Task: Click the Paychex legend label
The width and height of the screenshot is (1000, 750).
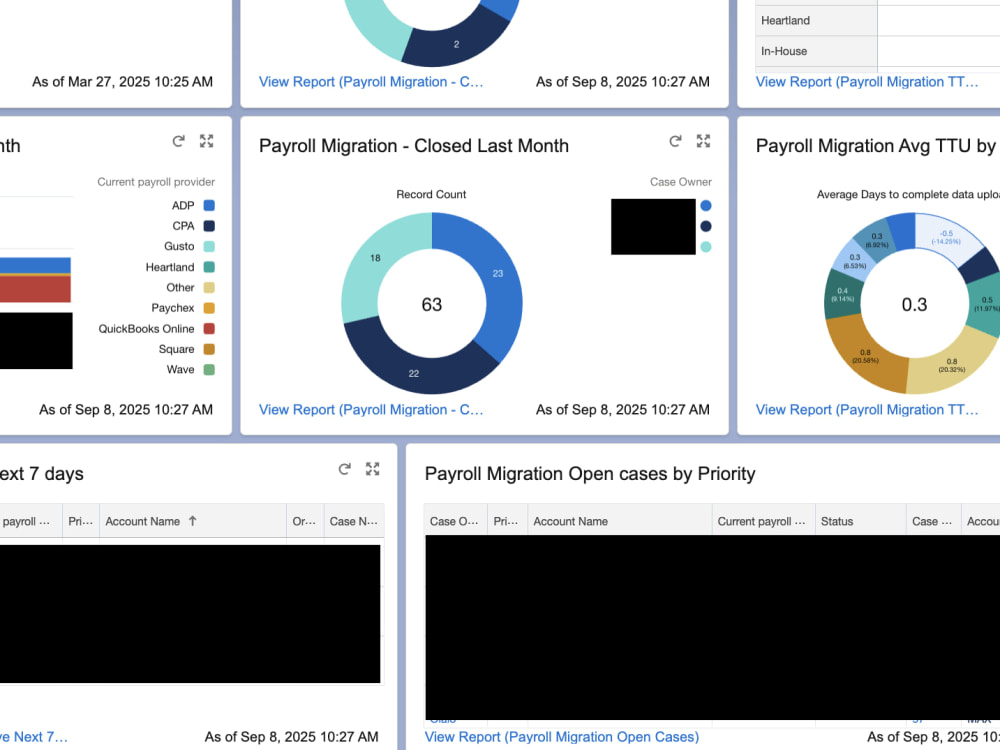Action: [173, 308]
